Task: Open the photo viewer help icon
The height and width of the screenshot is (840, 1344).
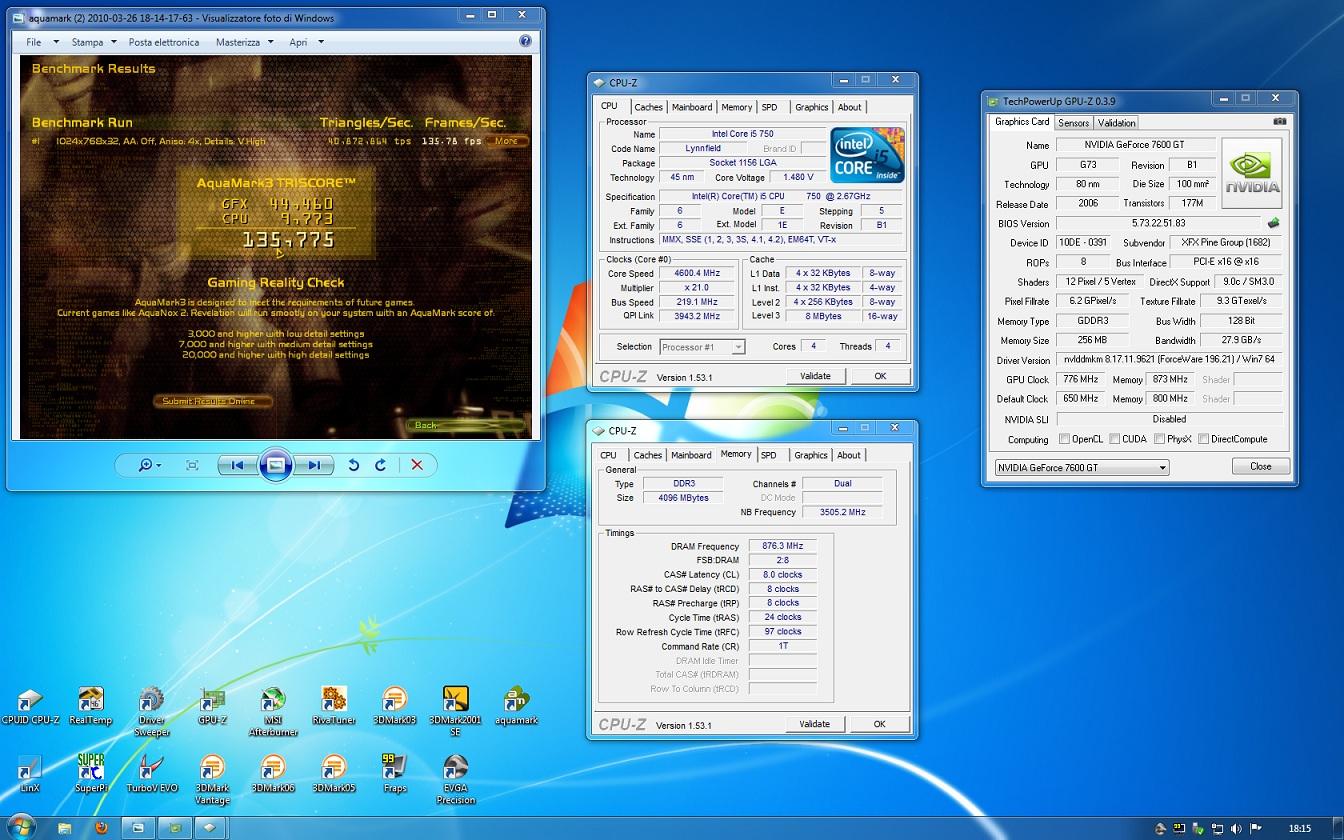Action: click(x=526, y=41)
